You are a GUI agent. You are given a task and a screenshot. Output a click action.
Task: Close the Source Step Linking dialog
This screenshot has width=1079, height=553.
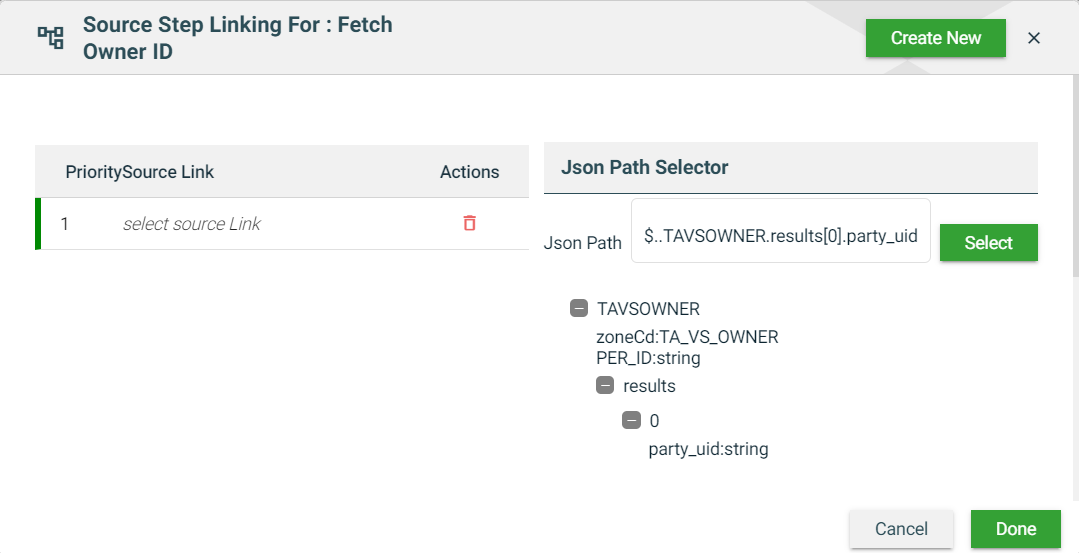pos(1034,38)
